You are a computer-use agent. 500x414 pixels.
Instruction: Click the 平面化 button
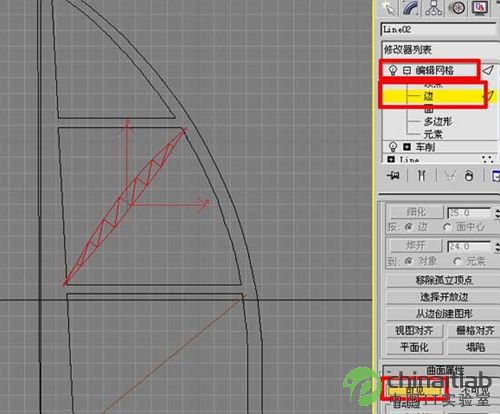tap(414, 347)
